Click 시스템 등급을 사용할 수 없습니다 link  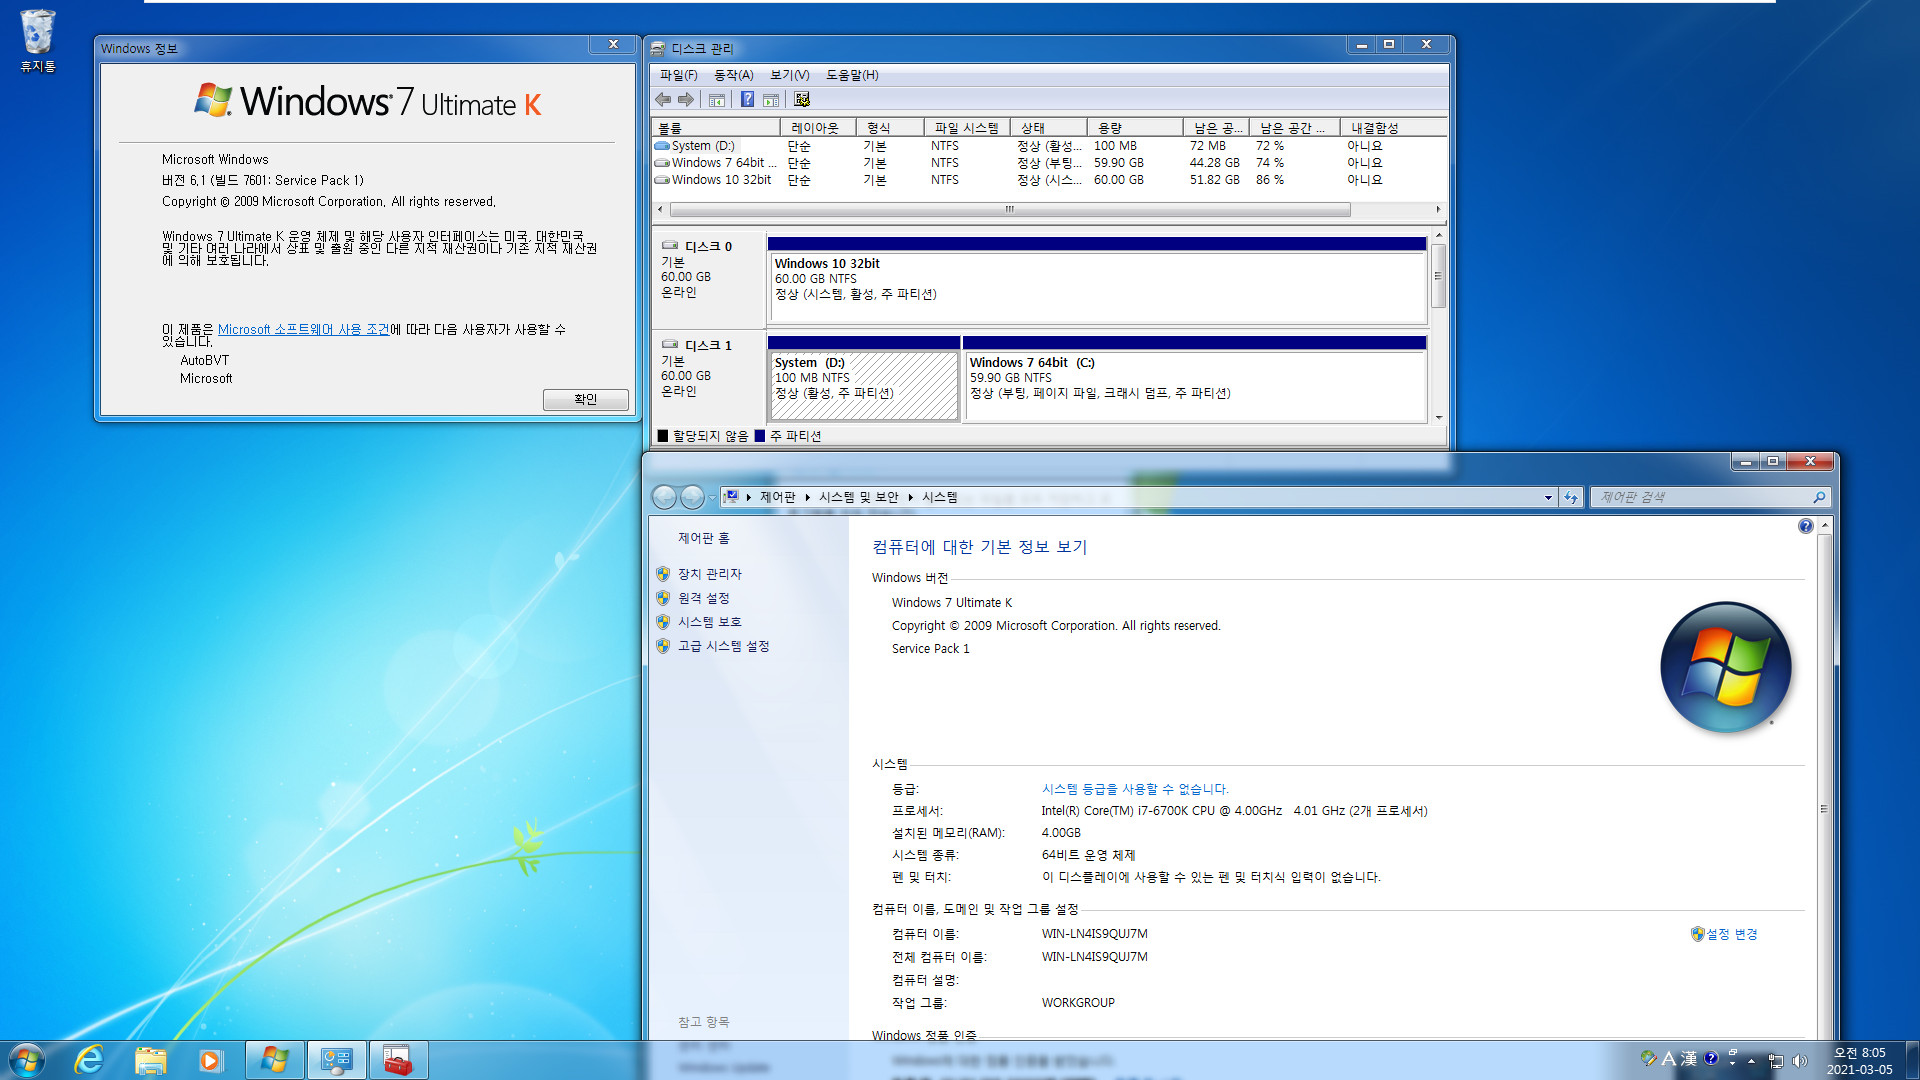1135,789
